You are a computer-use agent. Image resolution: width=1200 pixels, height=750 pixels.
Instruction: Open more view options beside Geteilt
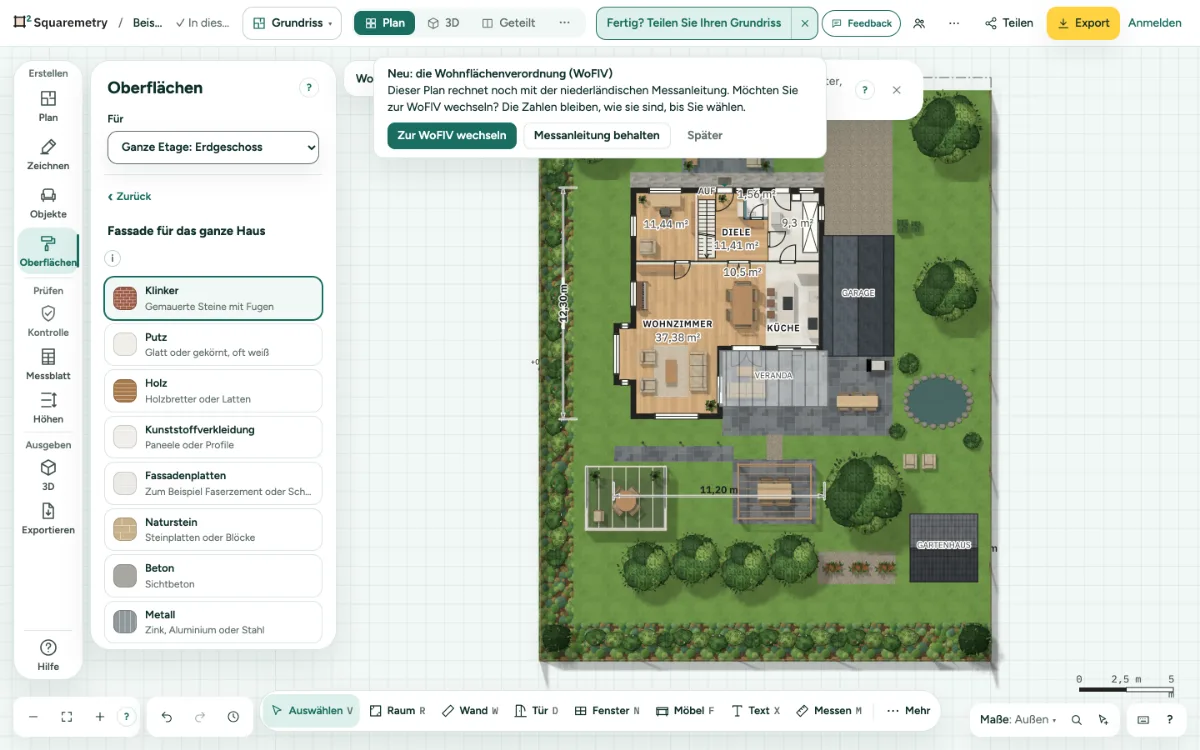click(564, 23)
